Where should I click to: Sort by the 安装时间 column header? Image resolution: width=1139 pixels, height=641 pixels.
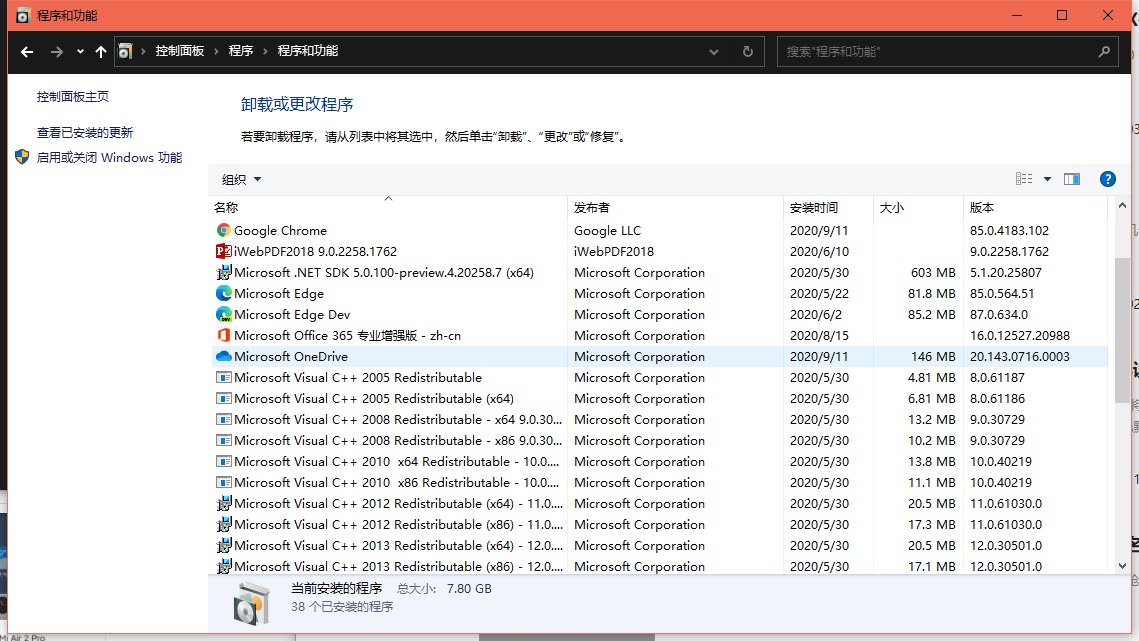click(x=828, y=207)
